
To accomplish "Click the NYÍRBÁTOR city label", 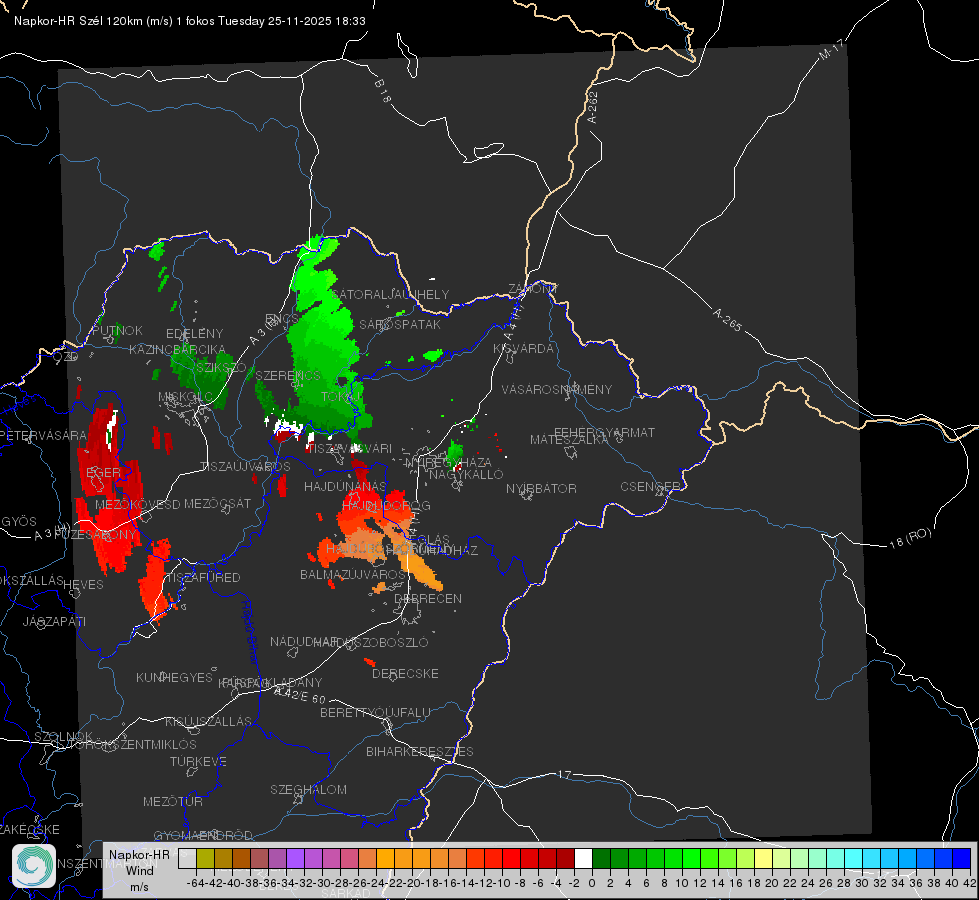I will 541,488.
